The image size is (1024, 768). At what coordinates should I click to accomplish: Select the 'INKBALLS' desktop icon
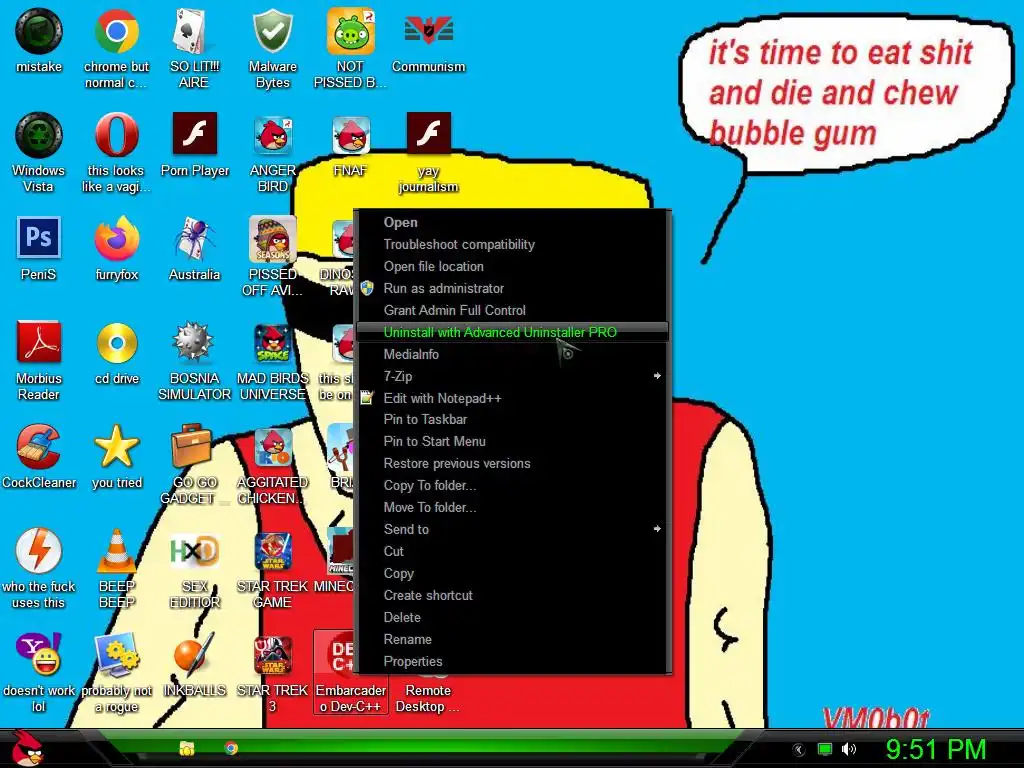pos(194,654)
